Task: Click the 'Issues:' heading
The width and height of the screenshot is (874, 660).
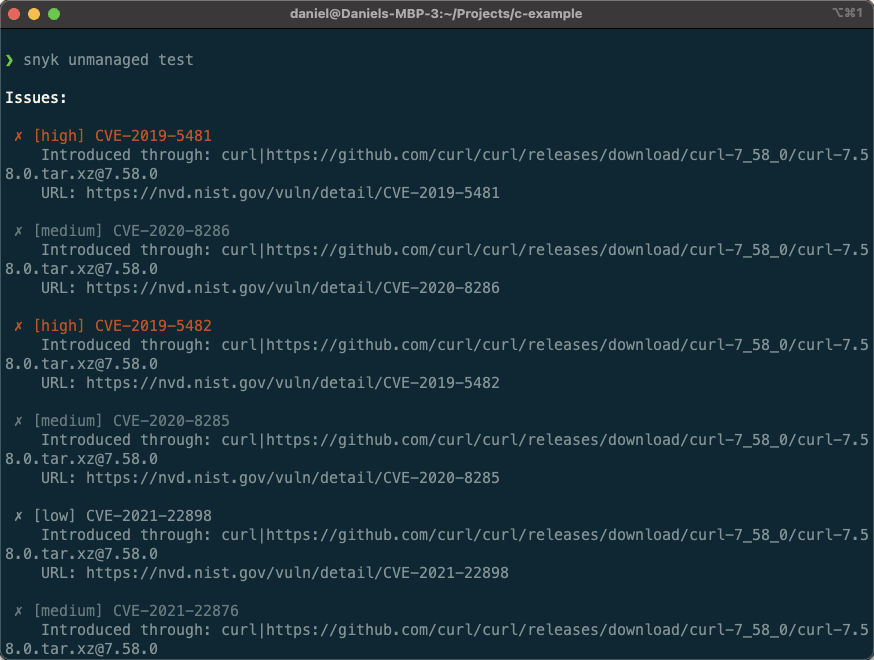Action: [x=36, y=98]
